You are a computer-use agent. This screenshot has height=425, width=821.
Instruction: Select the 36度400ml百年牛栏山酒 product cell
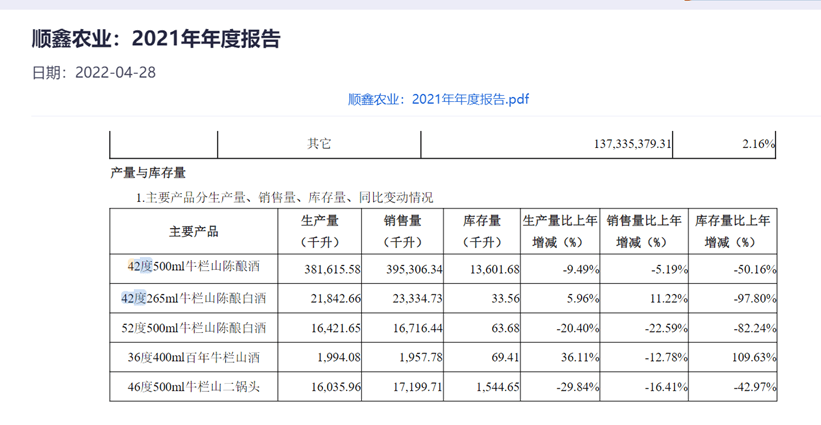[x=194, y=357]
